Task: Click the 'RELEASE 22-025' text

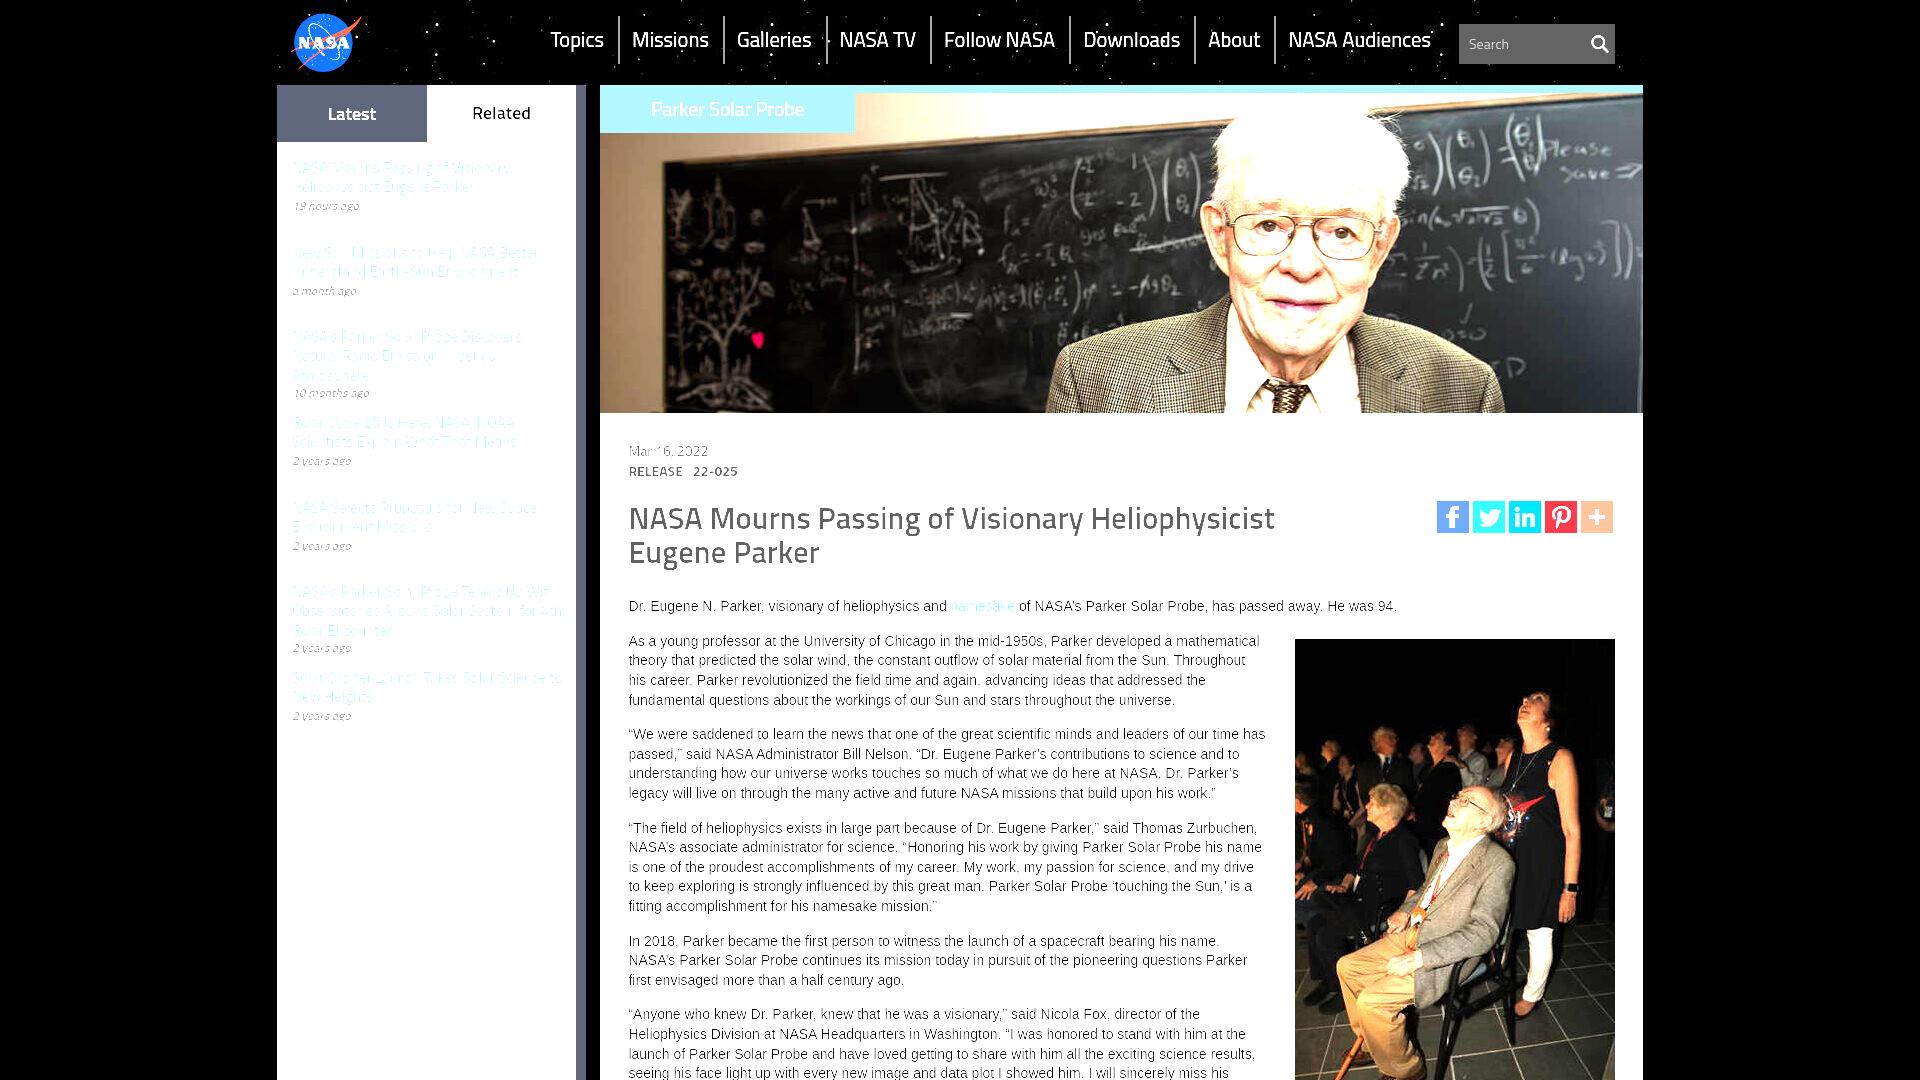Action: (x=683, y=471)
